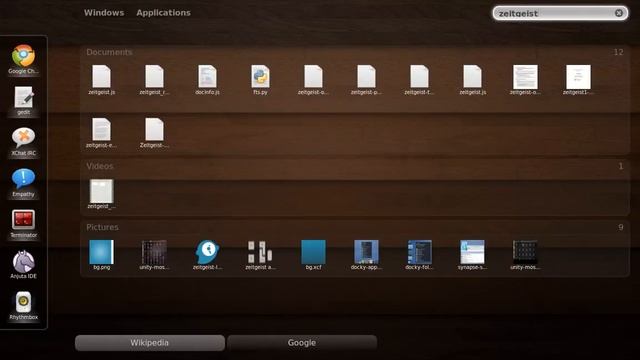
Task: Start Terminator from the dock
Action: (x=23, y=224)
